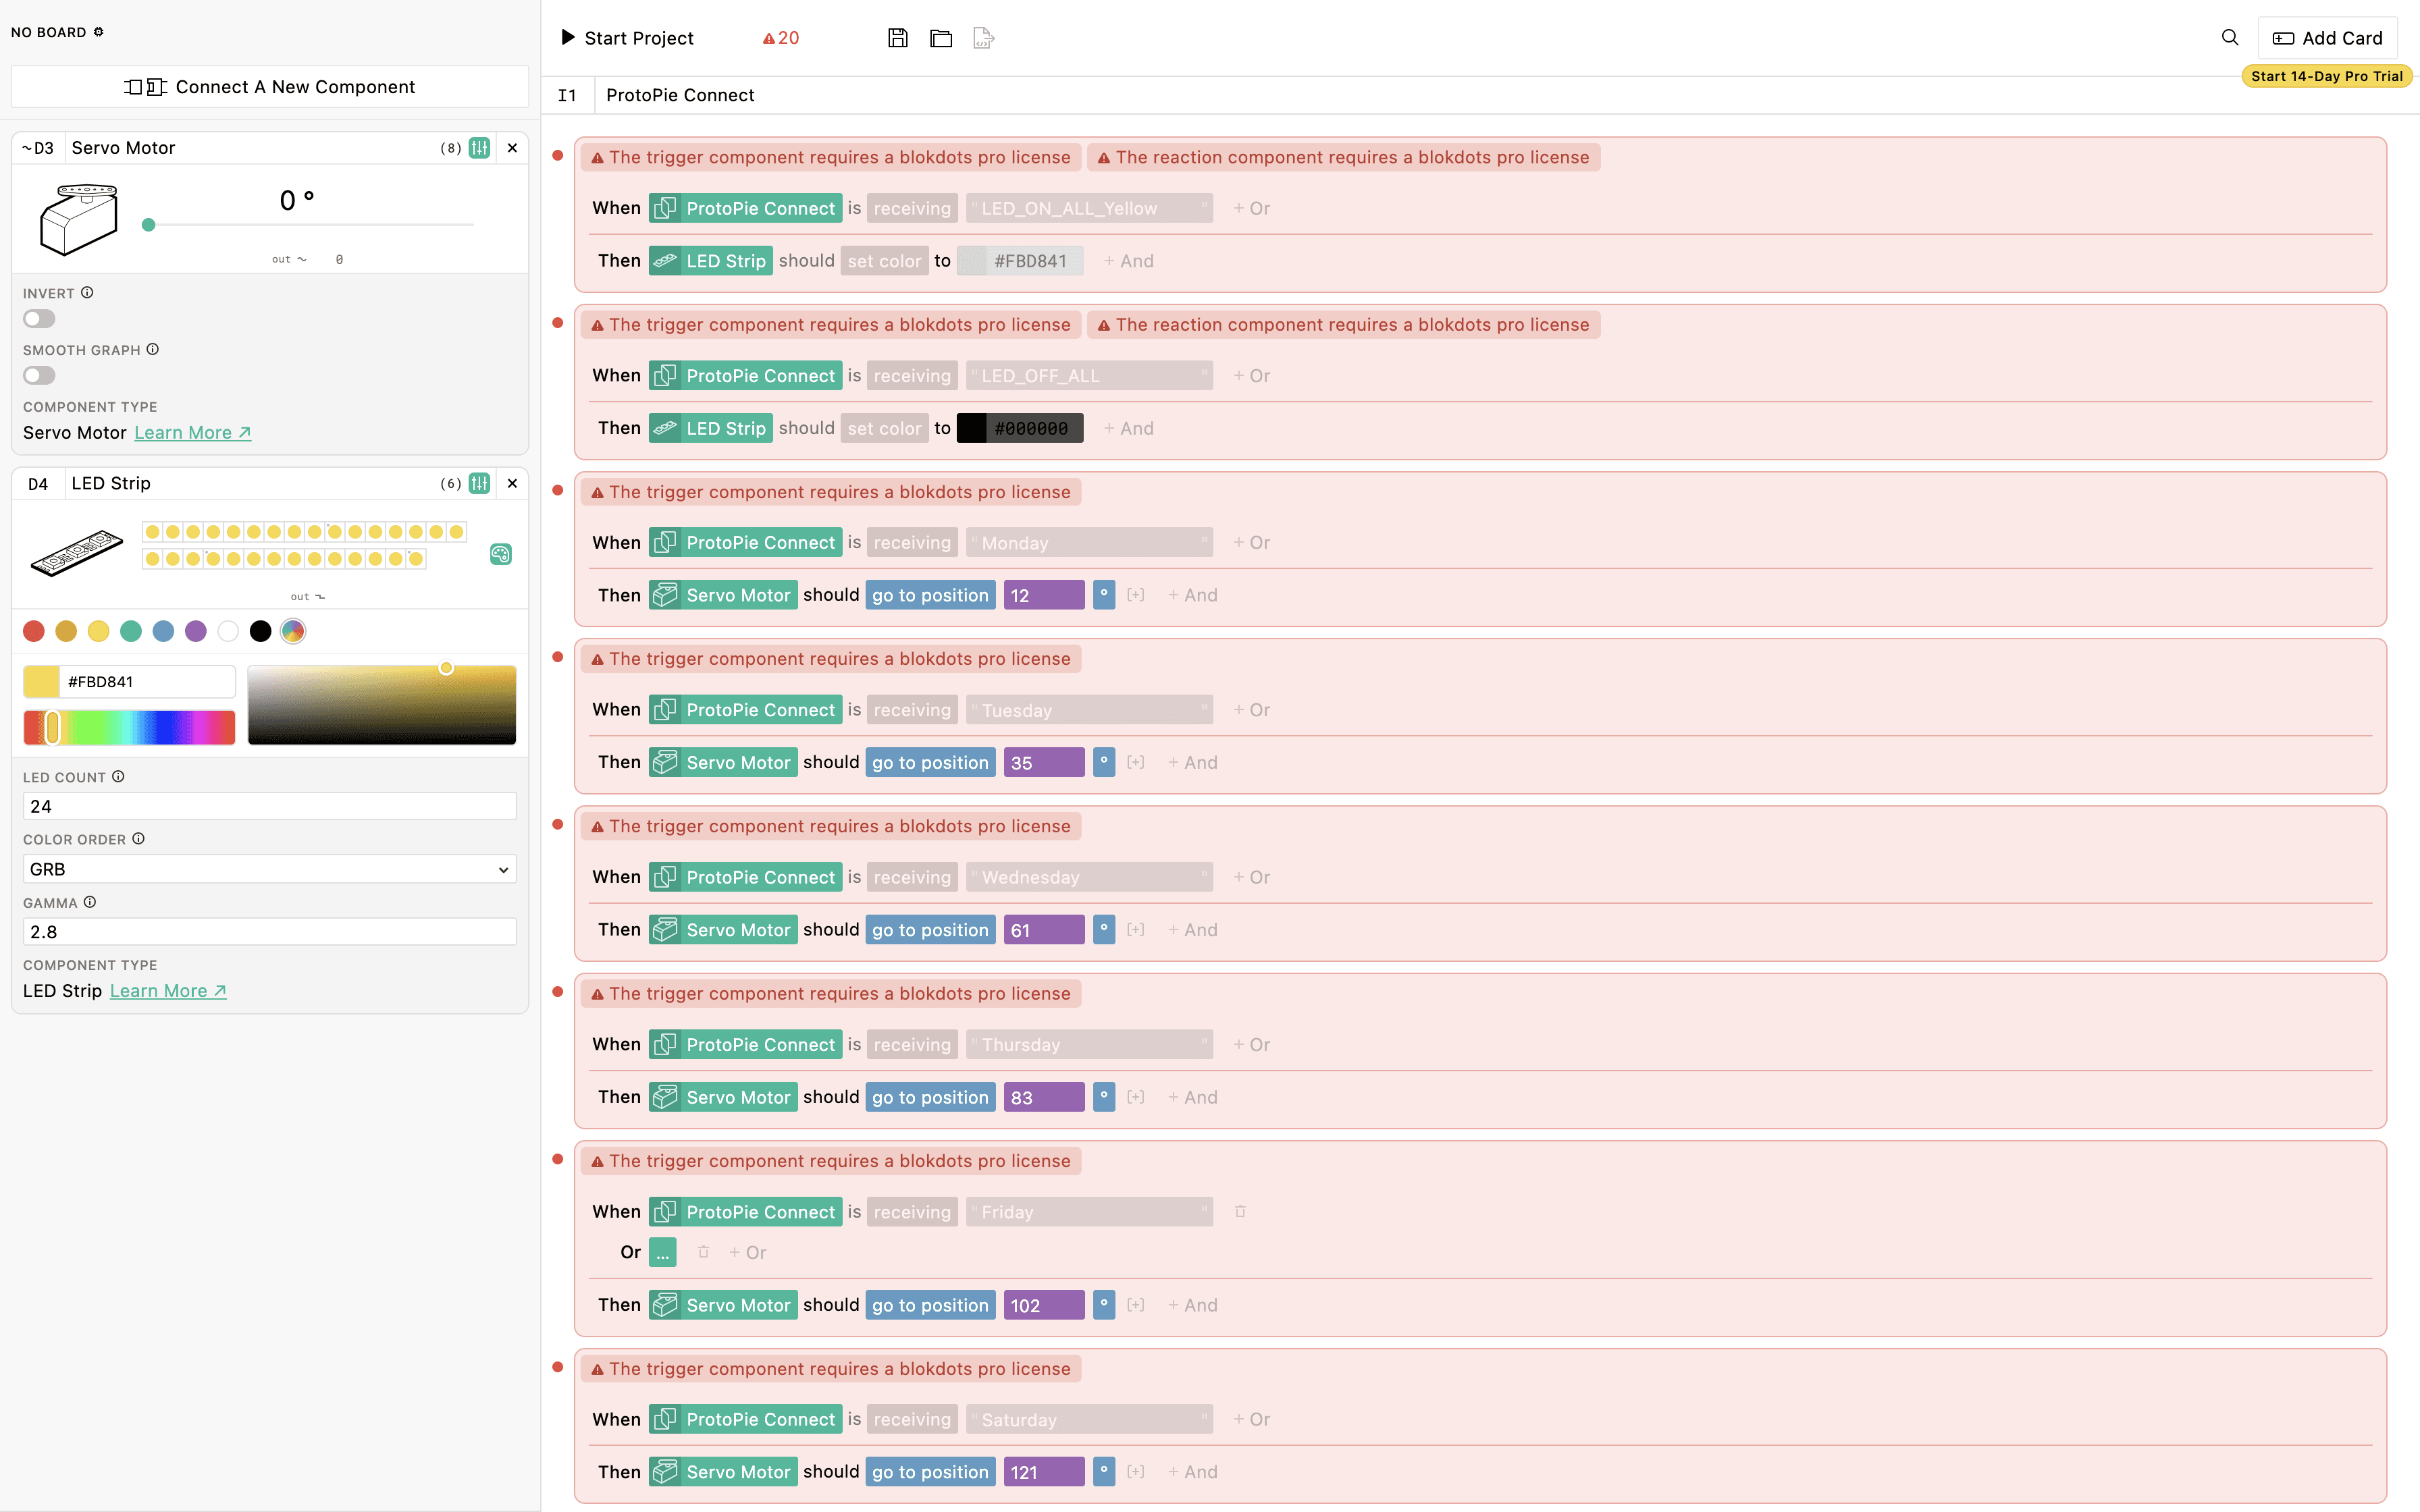Click the export file icon

coord(983,38)
